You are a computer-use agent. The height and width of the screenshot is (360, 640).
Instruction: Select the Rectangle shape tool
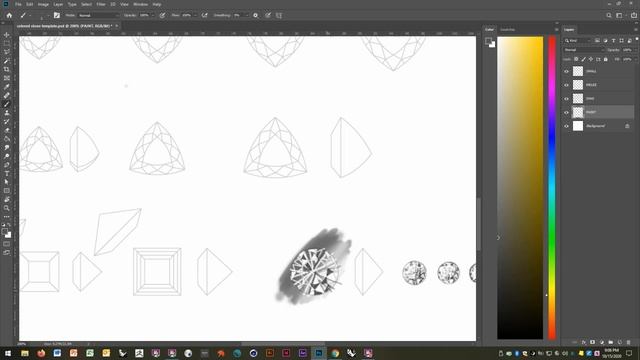[x=7, y=191]
